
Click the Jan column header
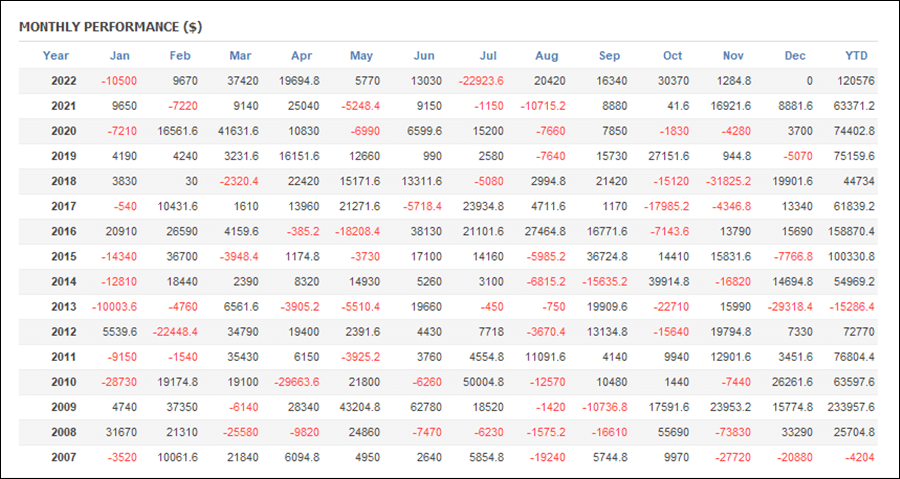point(120,56)
